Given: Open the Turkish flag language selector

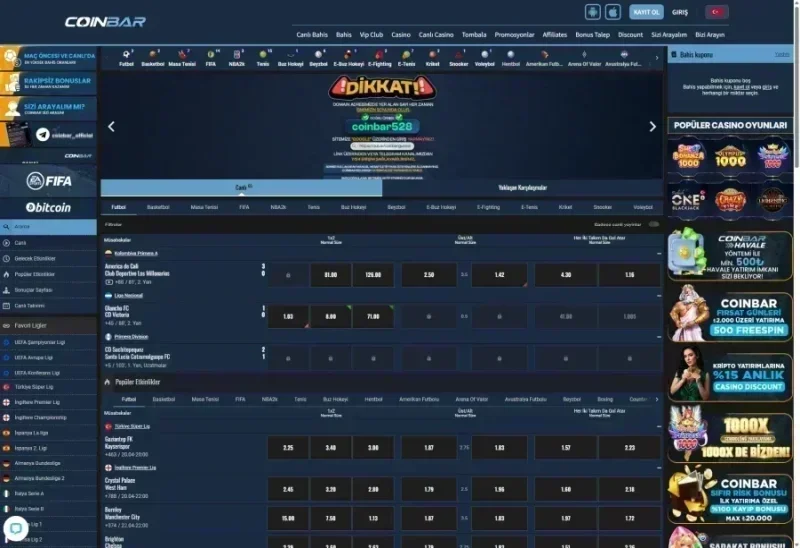Looking at the screenshot, I should [716, 12].
